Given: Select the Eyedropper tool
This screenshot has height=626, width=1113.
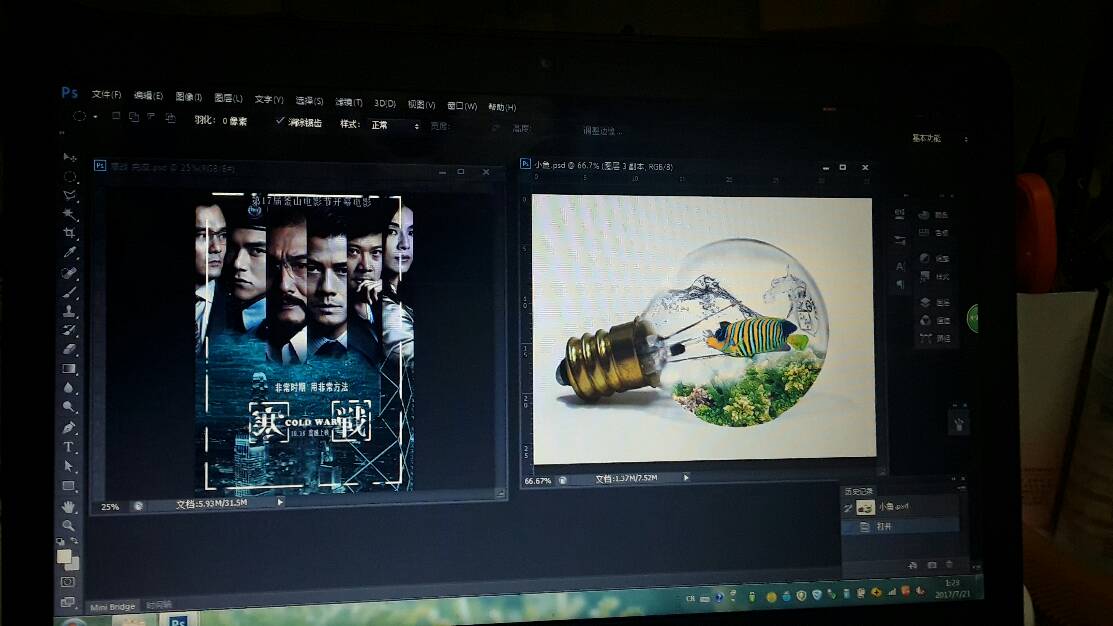Looking at the screenshot, I should [x=70, y=252].
